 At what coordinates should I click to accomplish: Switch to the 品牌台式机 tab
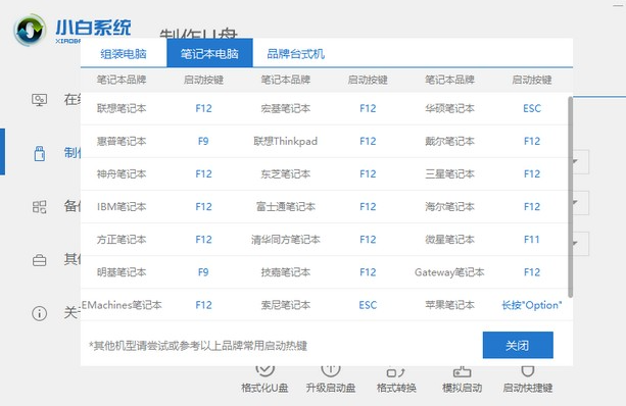click(295, 53)
